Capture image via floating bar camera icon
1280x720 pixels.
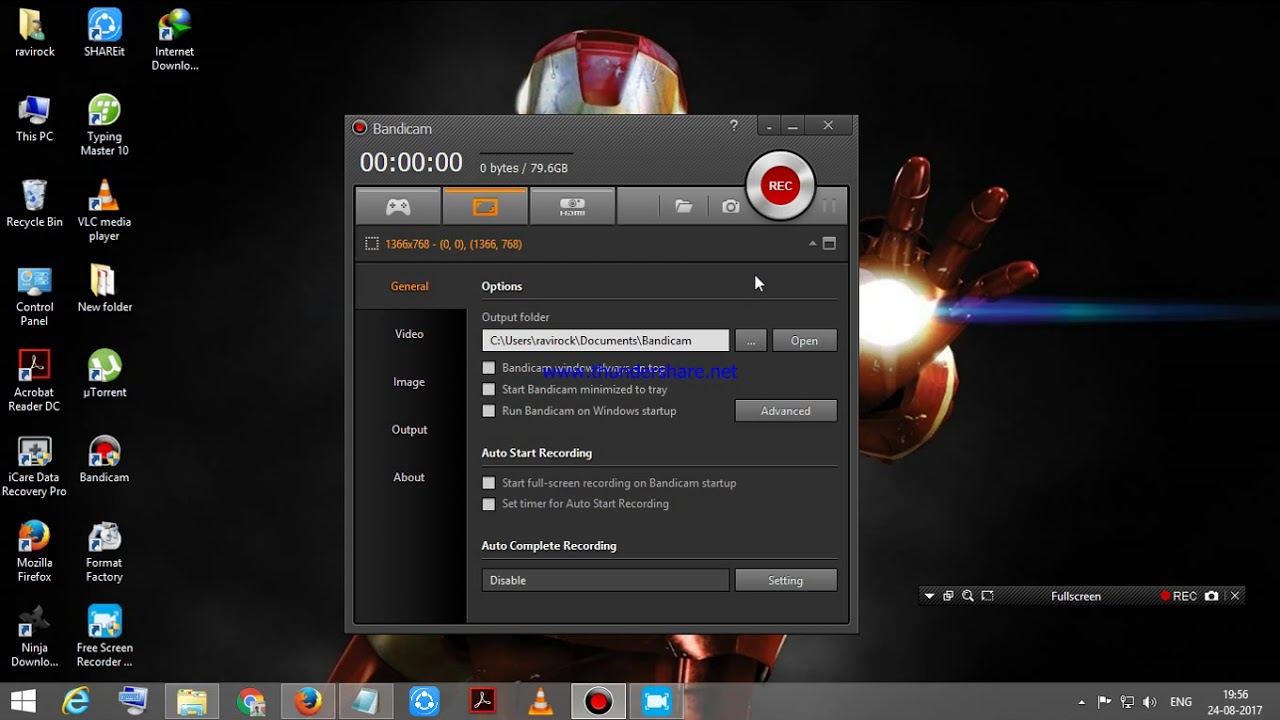pos(1212,596)
